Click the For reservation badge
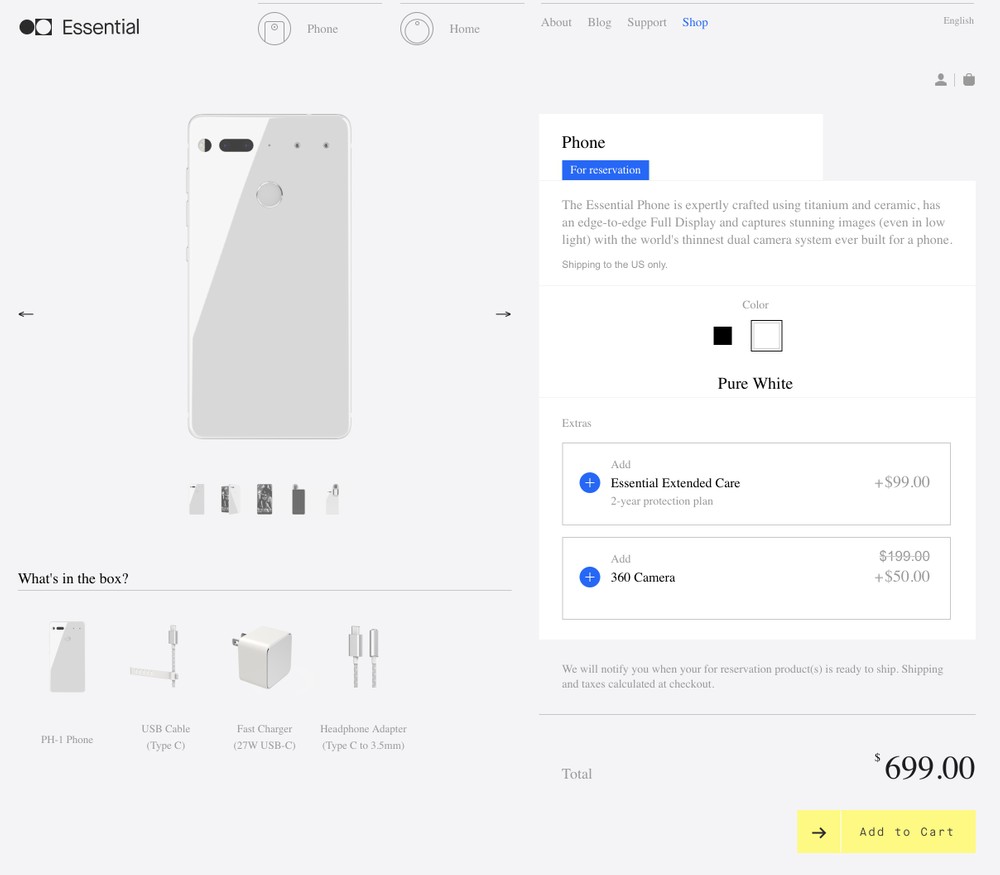The height and width of the screenshot is (875, 1000). pyautogui.click(x=605, y=170)
